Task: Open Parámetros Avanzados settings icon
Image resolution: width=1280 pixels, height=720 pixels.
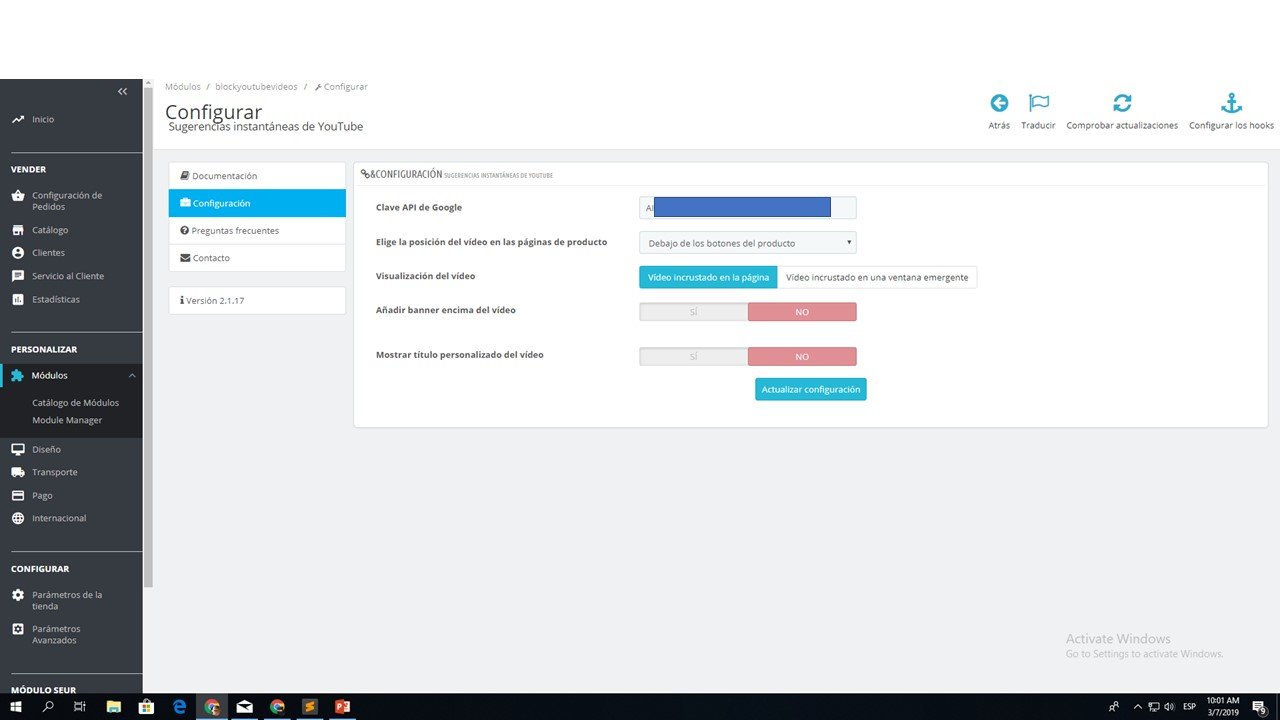Action: [x=18, y=629]
